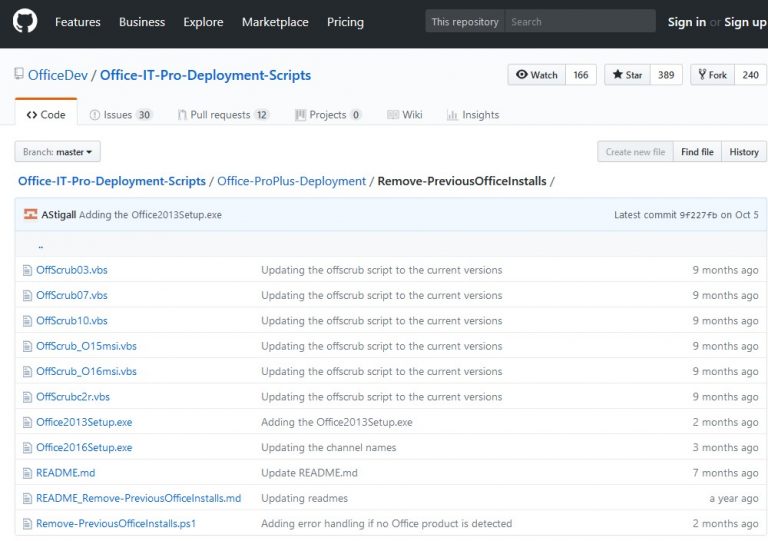768x541 pixels.
Task: Open latest commit hash 9f227fb
Action: [698, 215]
